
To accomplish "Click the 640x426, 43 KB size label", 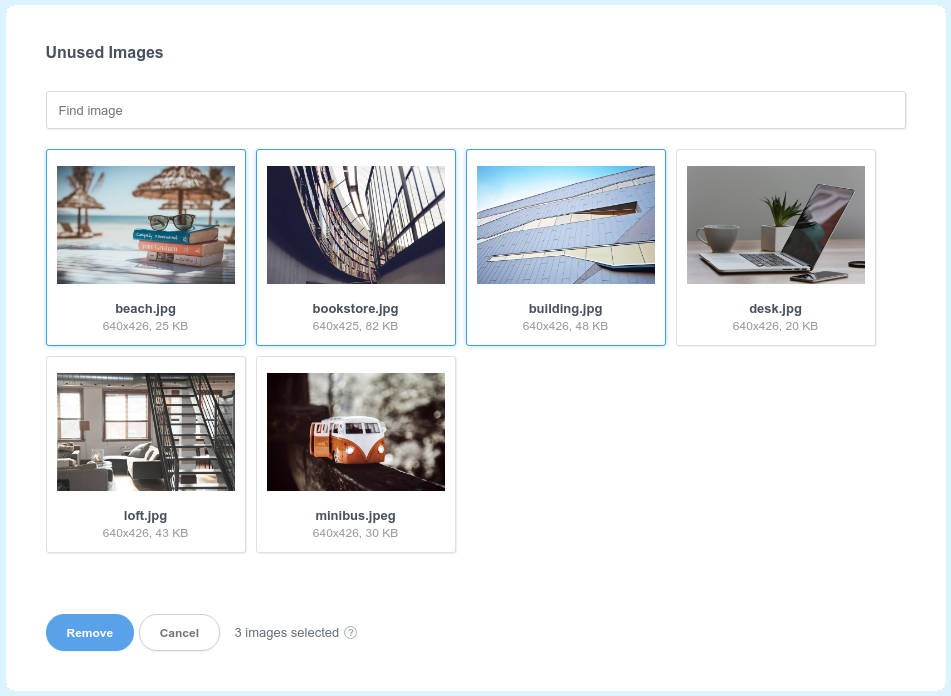I will coord(145,533).
